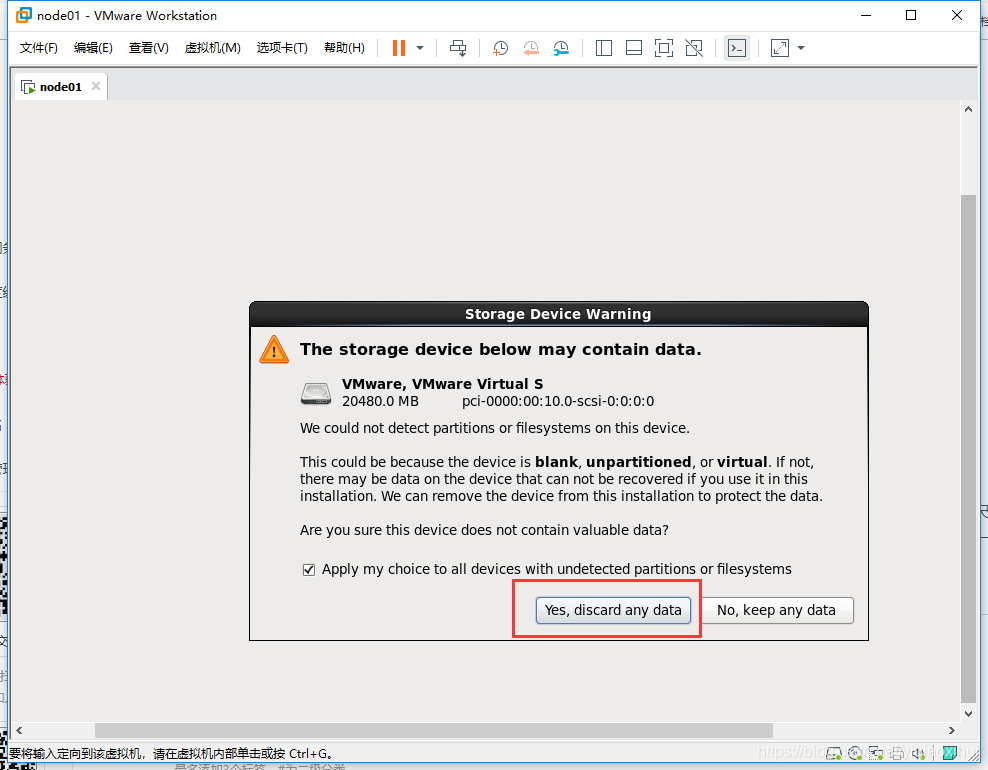Open the 虚拟机(M) menu
The image size is (988, 770).
click(x=212, y=48)
